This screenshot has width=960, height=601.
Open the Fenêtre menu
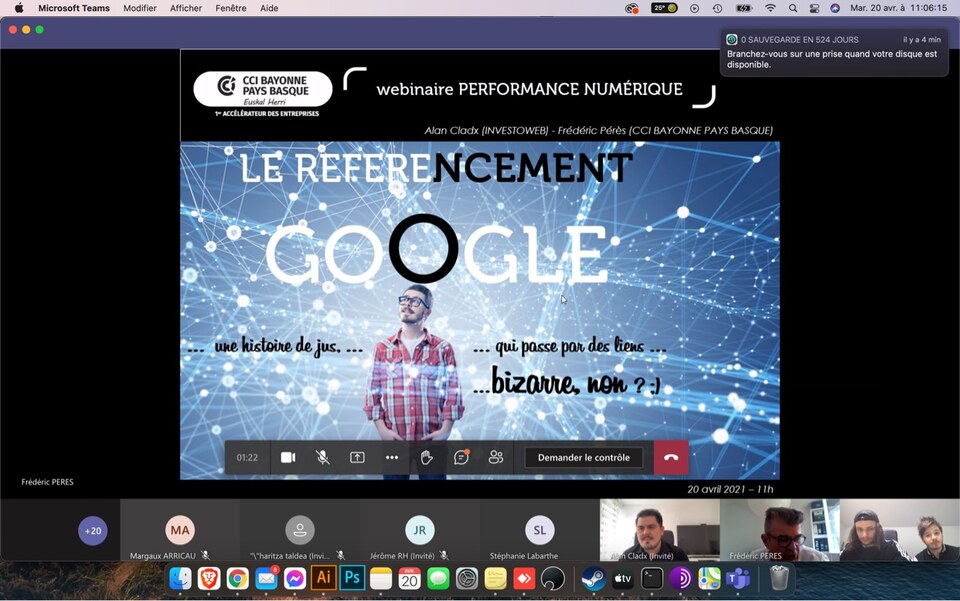231,8
